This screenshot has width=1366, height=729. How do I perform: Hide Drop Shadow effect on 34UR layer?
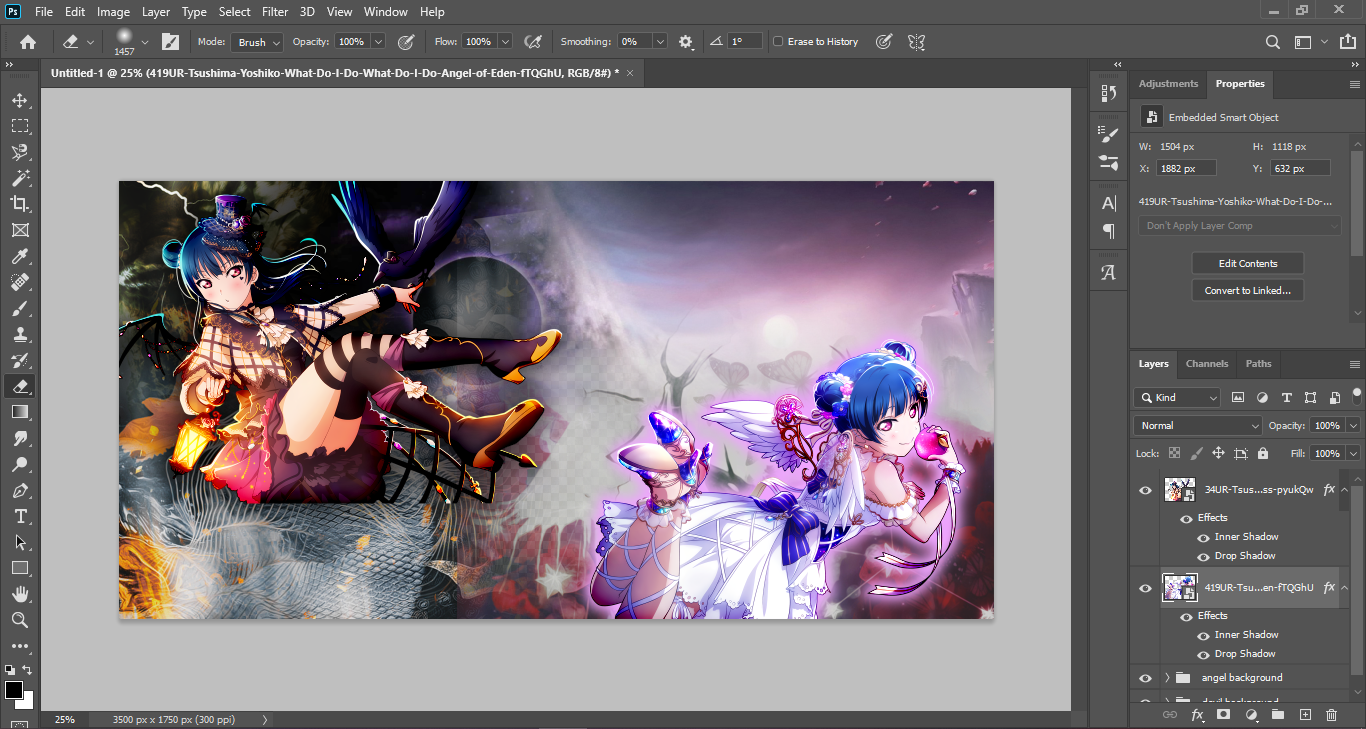click(1203, 556)
